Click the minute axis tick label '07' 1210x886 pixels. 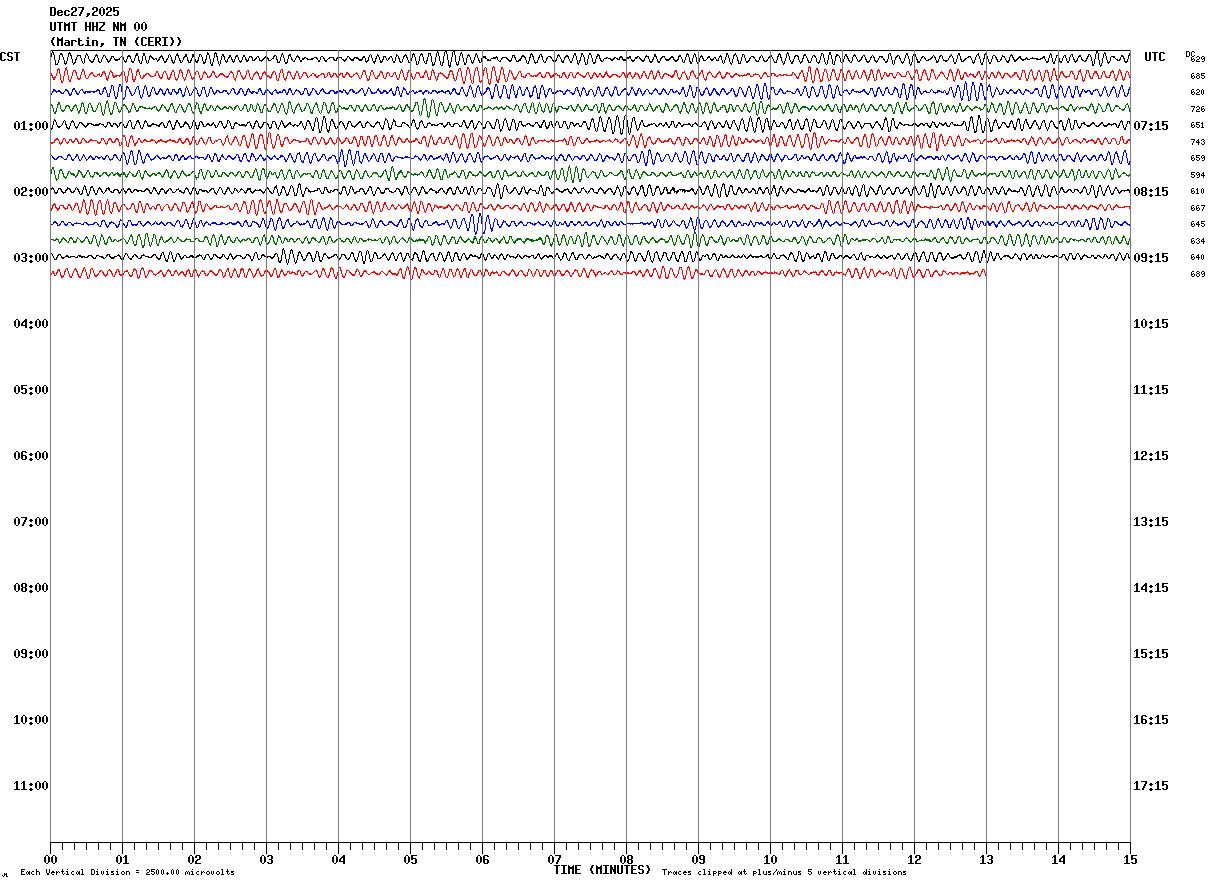click(x=554, y=860)
